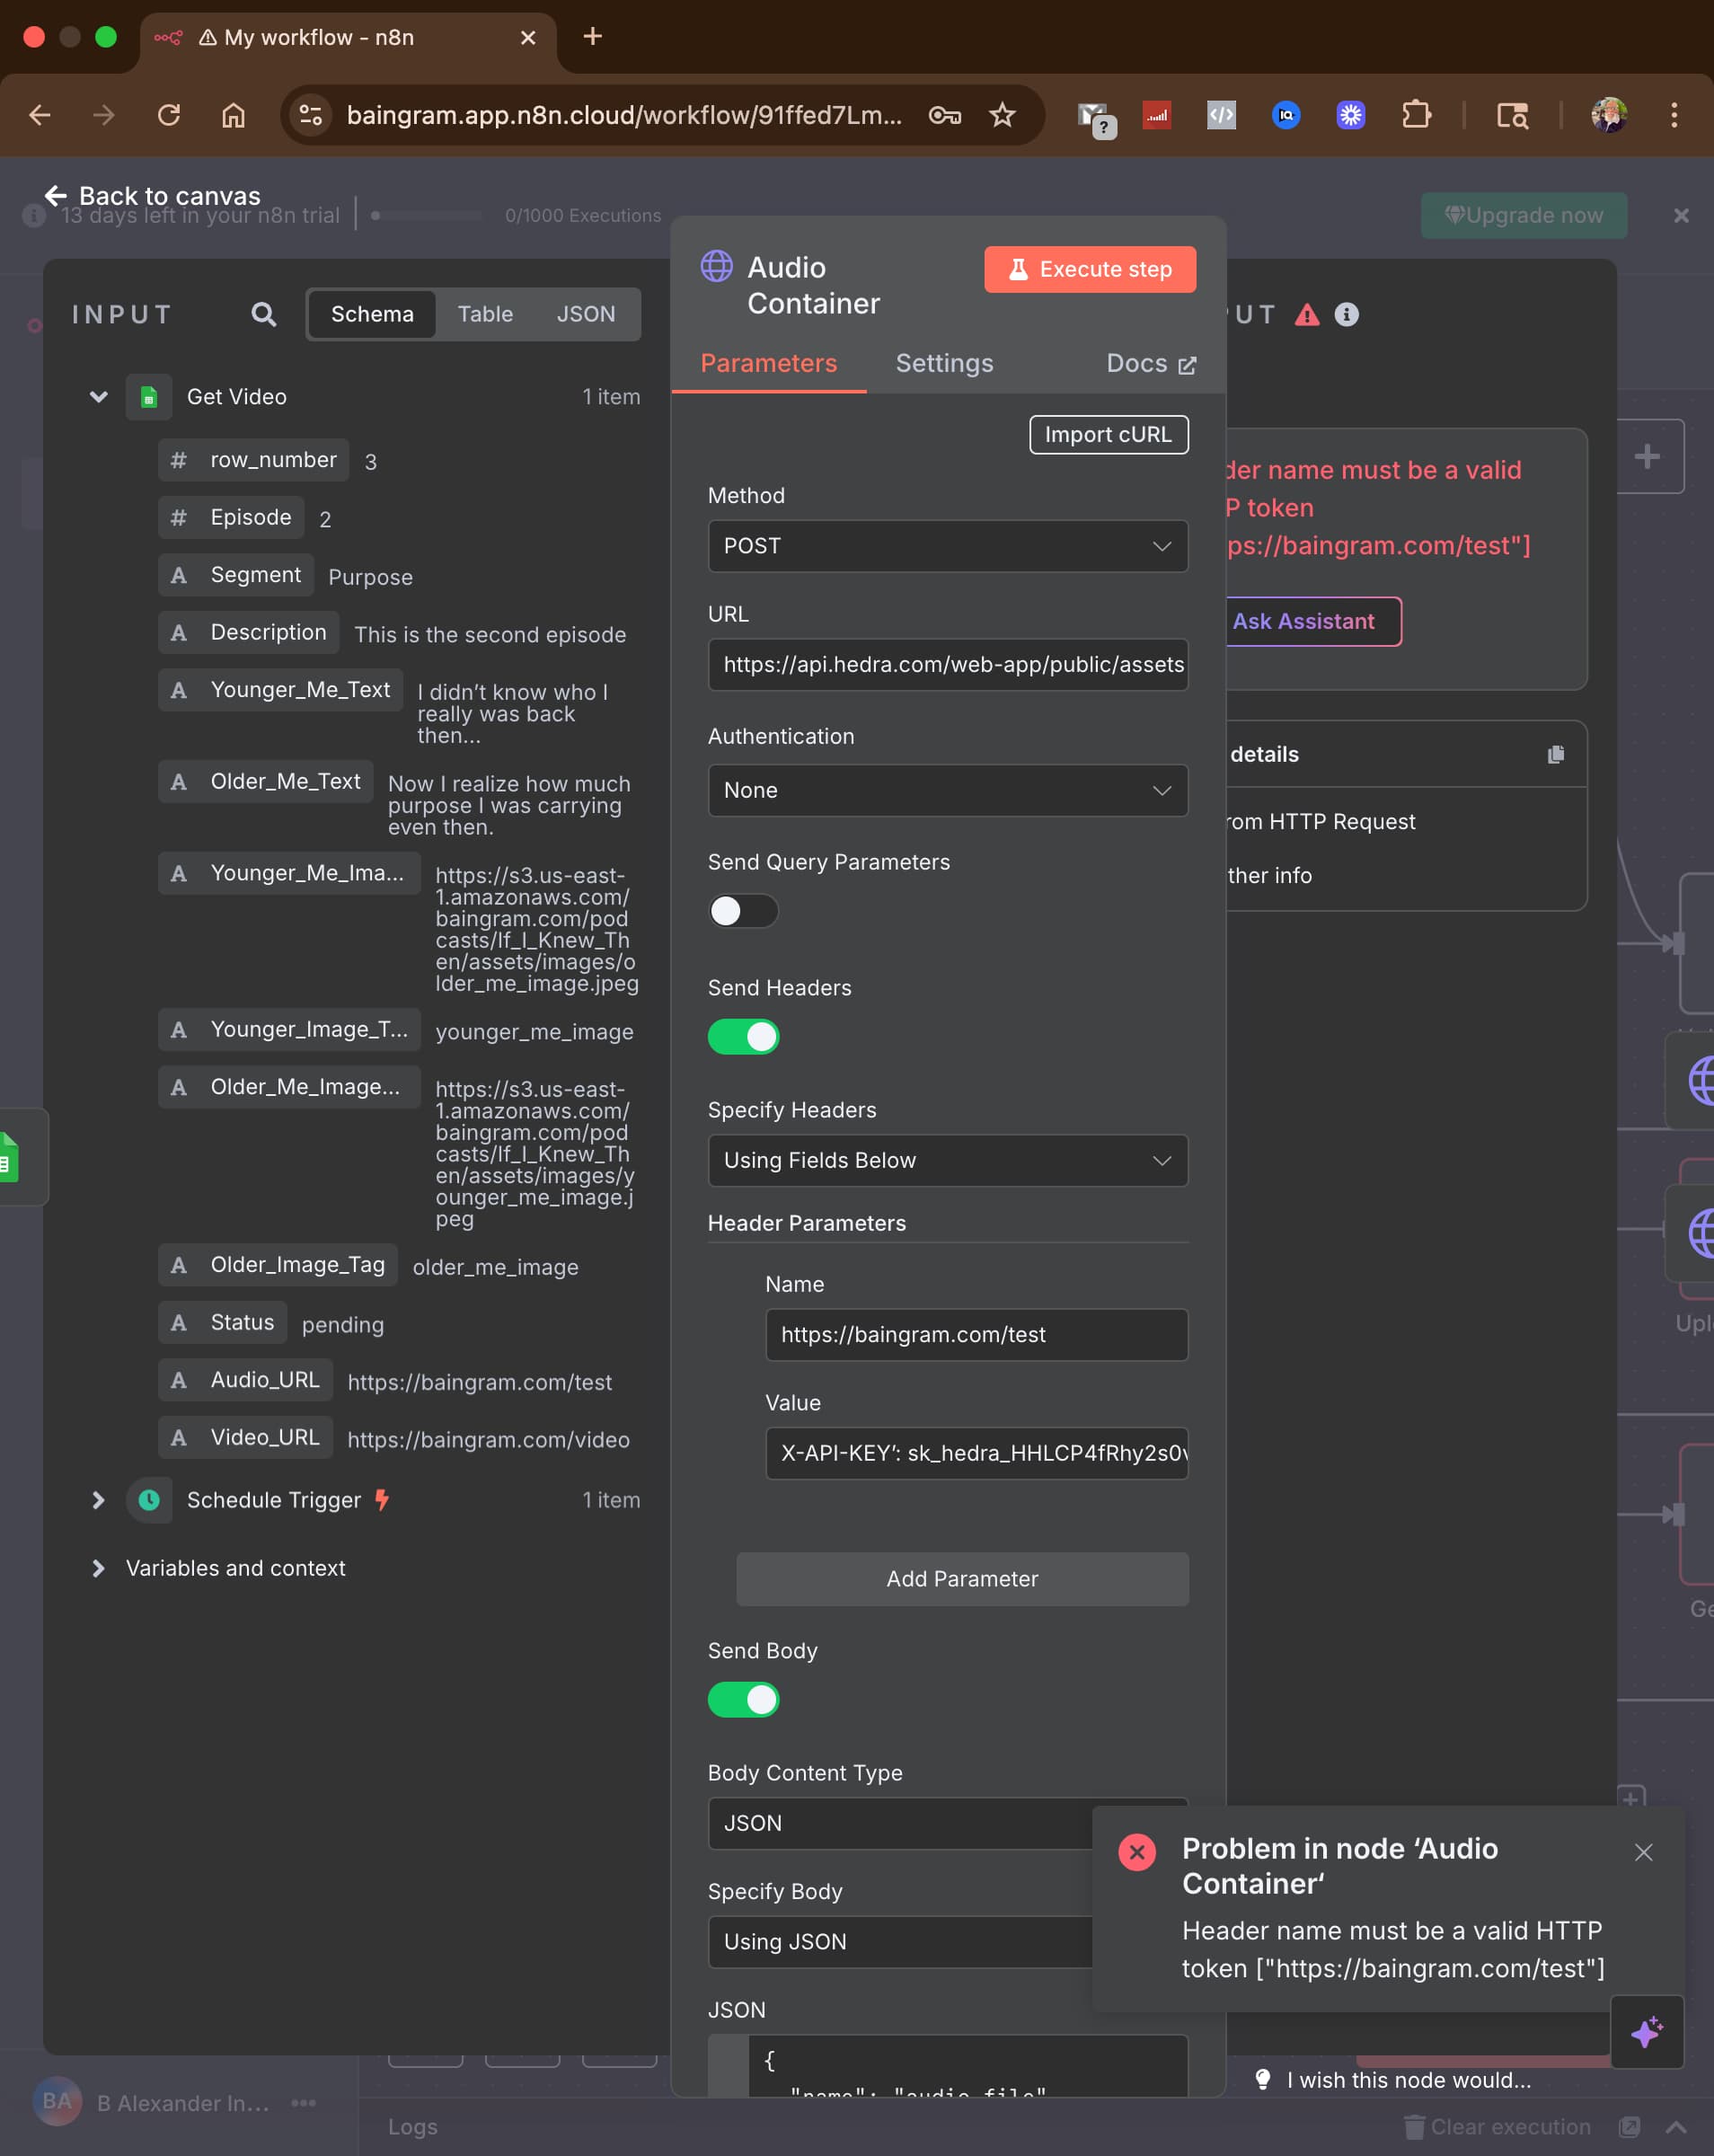Screen dimensions: 1714x2156
Task: Open the Authentication None dropdown
Action: point(948,790)
